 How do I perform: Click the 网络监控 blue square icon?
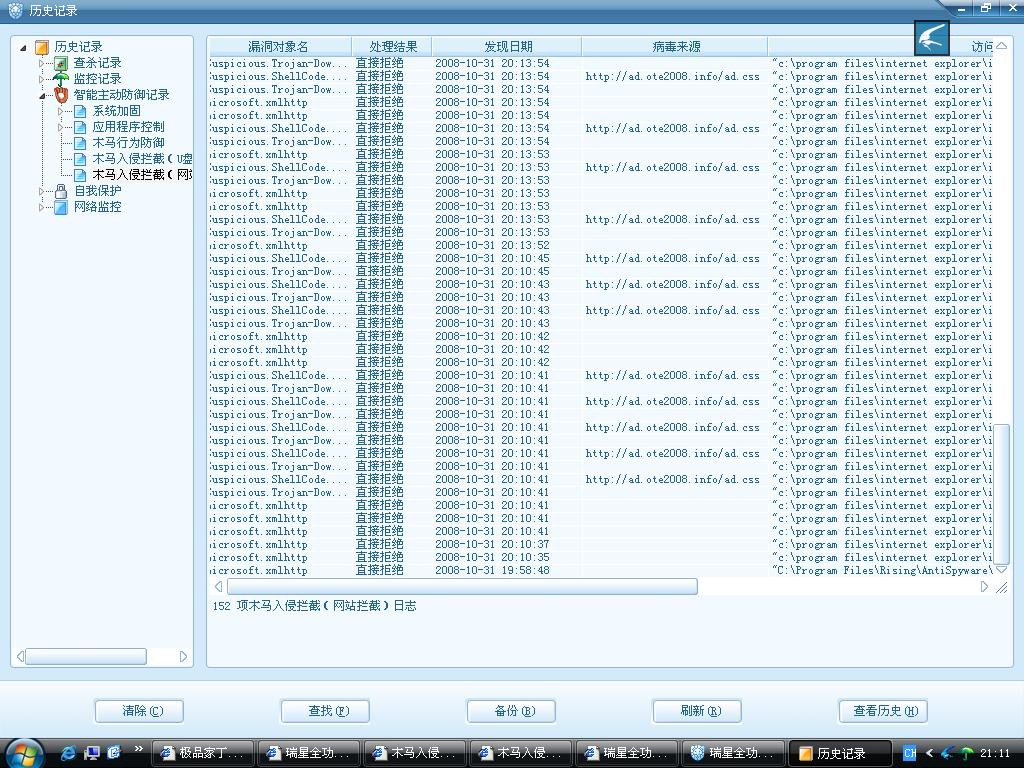click(x=61, y=207)
